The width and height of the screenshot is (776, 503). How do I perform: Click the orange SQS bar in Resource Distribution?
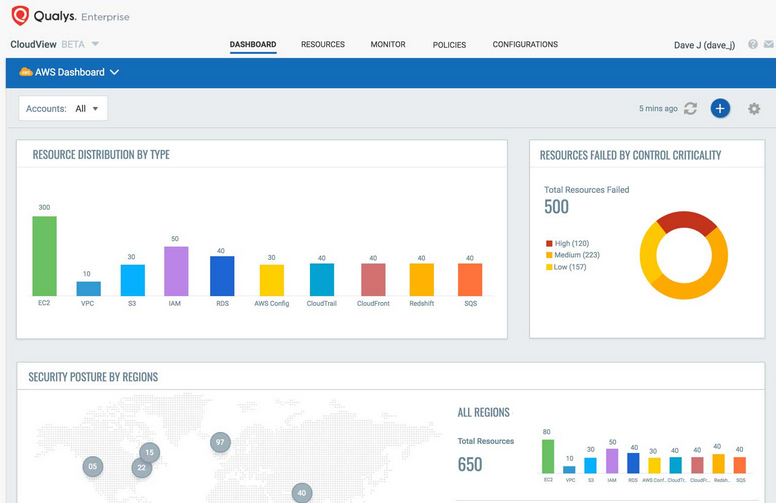(x=470, y=280)
